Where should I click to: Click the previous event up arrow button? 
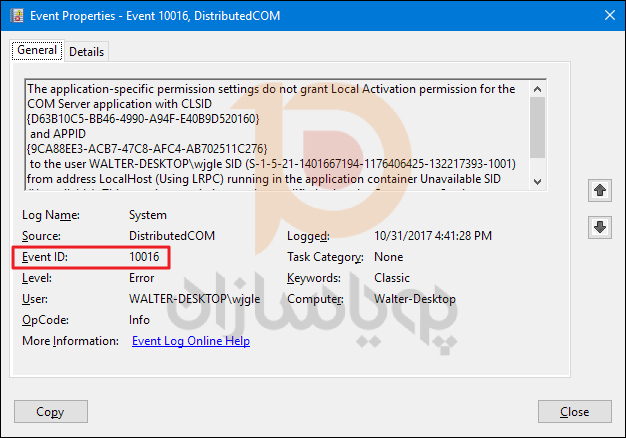point(600,189)
